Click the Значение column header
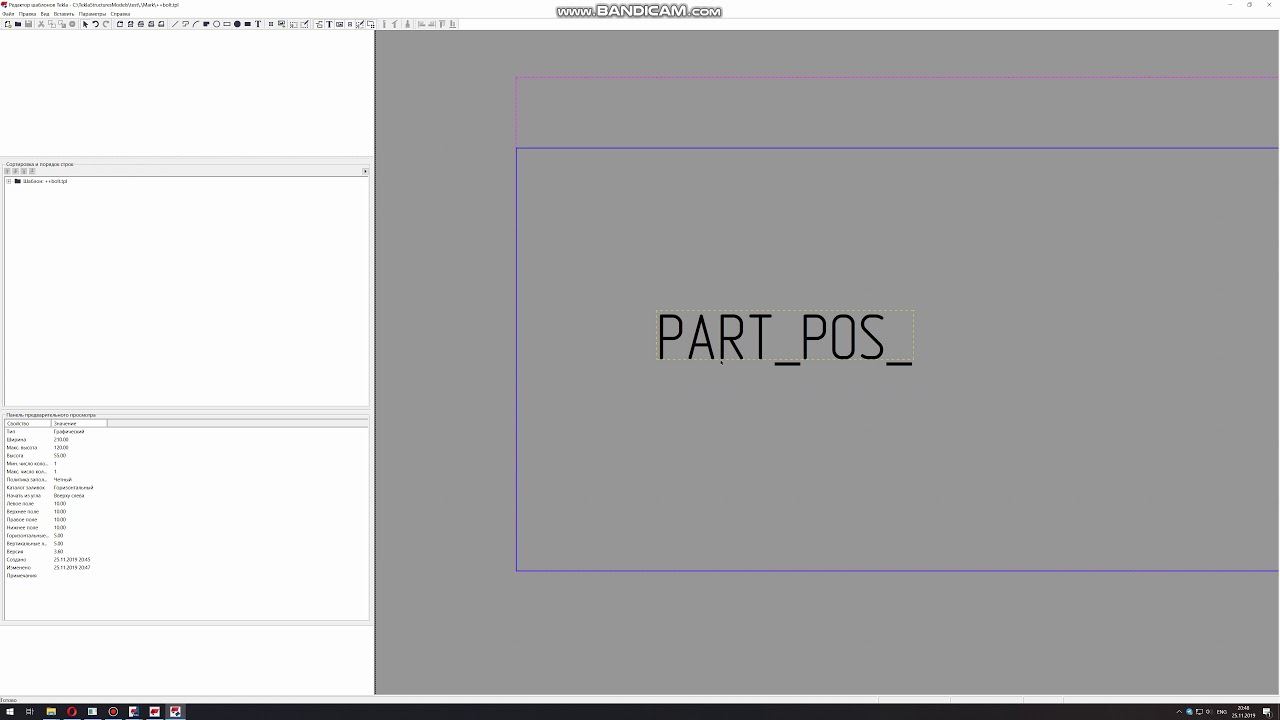This screenshot has height=720, width=1280. coord(79,423)
